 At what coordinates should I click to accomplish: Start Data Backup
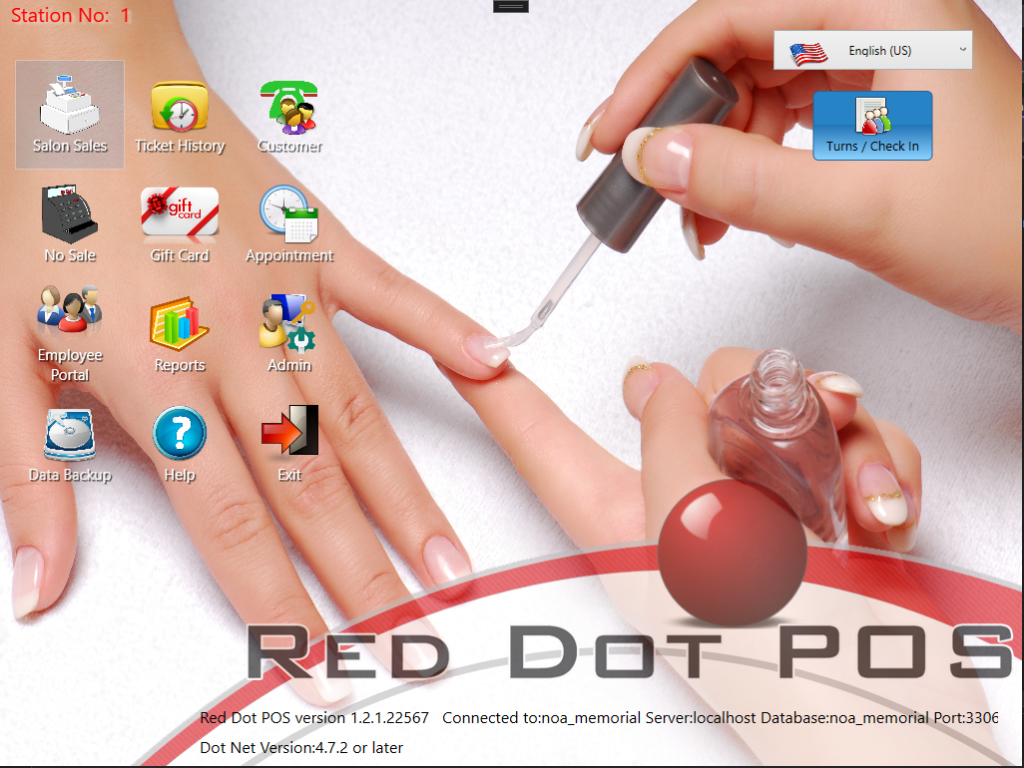70,445
